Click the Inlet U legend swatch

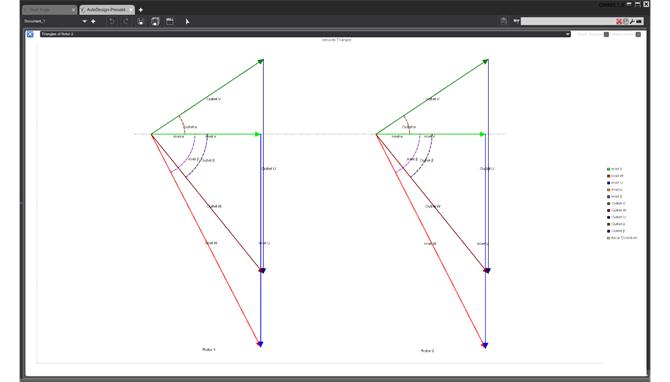(x=608, y=183)
